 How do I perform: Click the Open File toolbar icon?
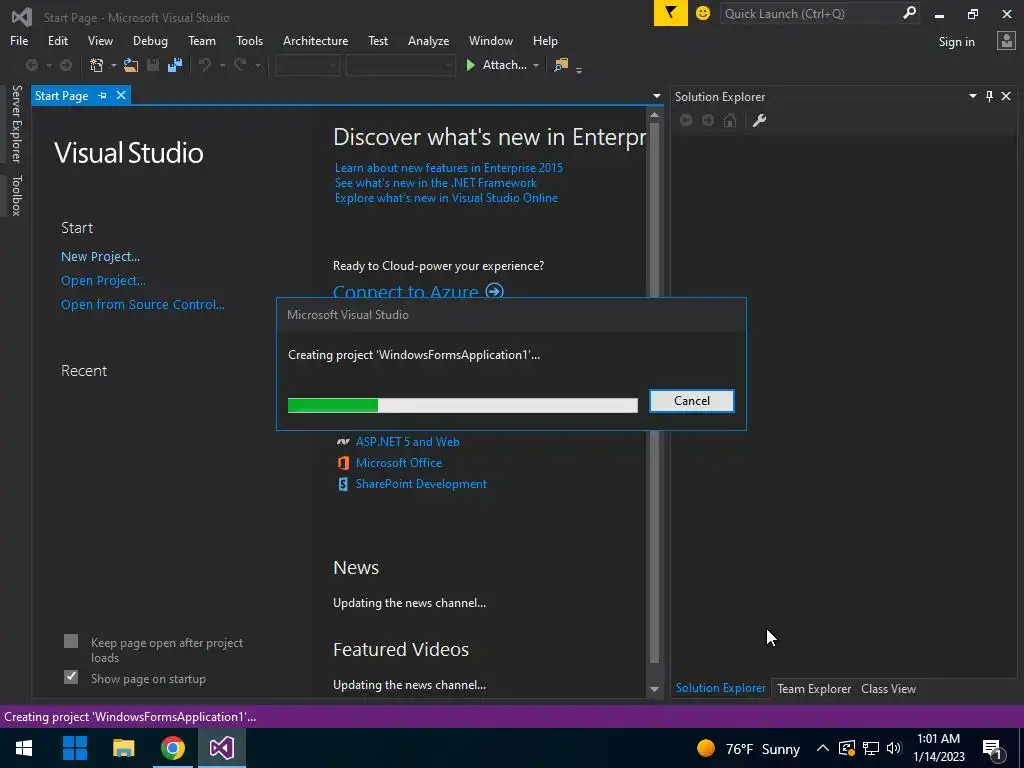click(x=131, y=65)
